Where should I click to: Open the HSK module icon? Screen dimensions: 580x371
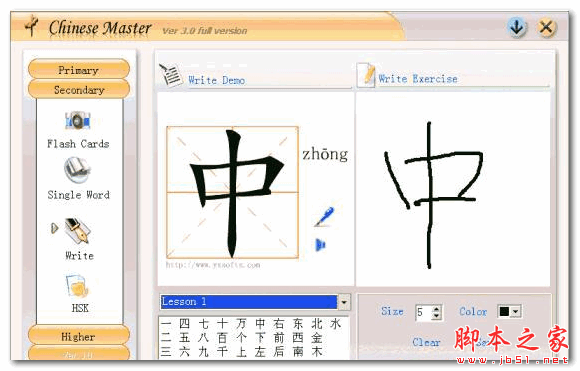77,286
